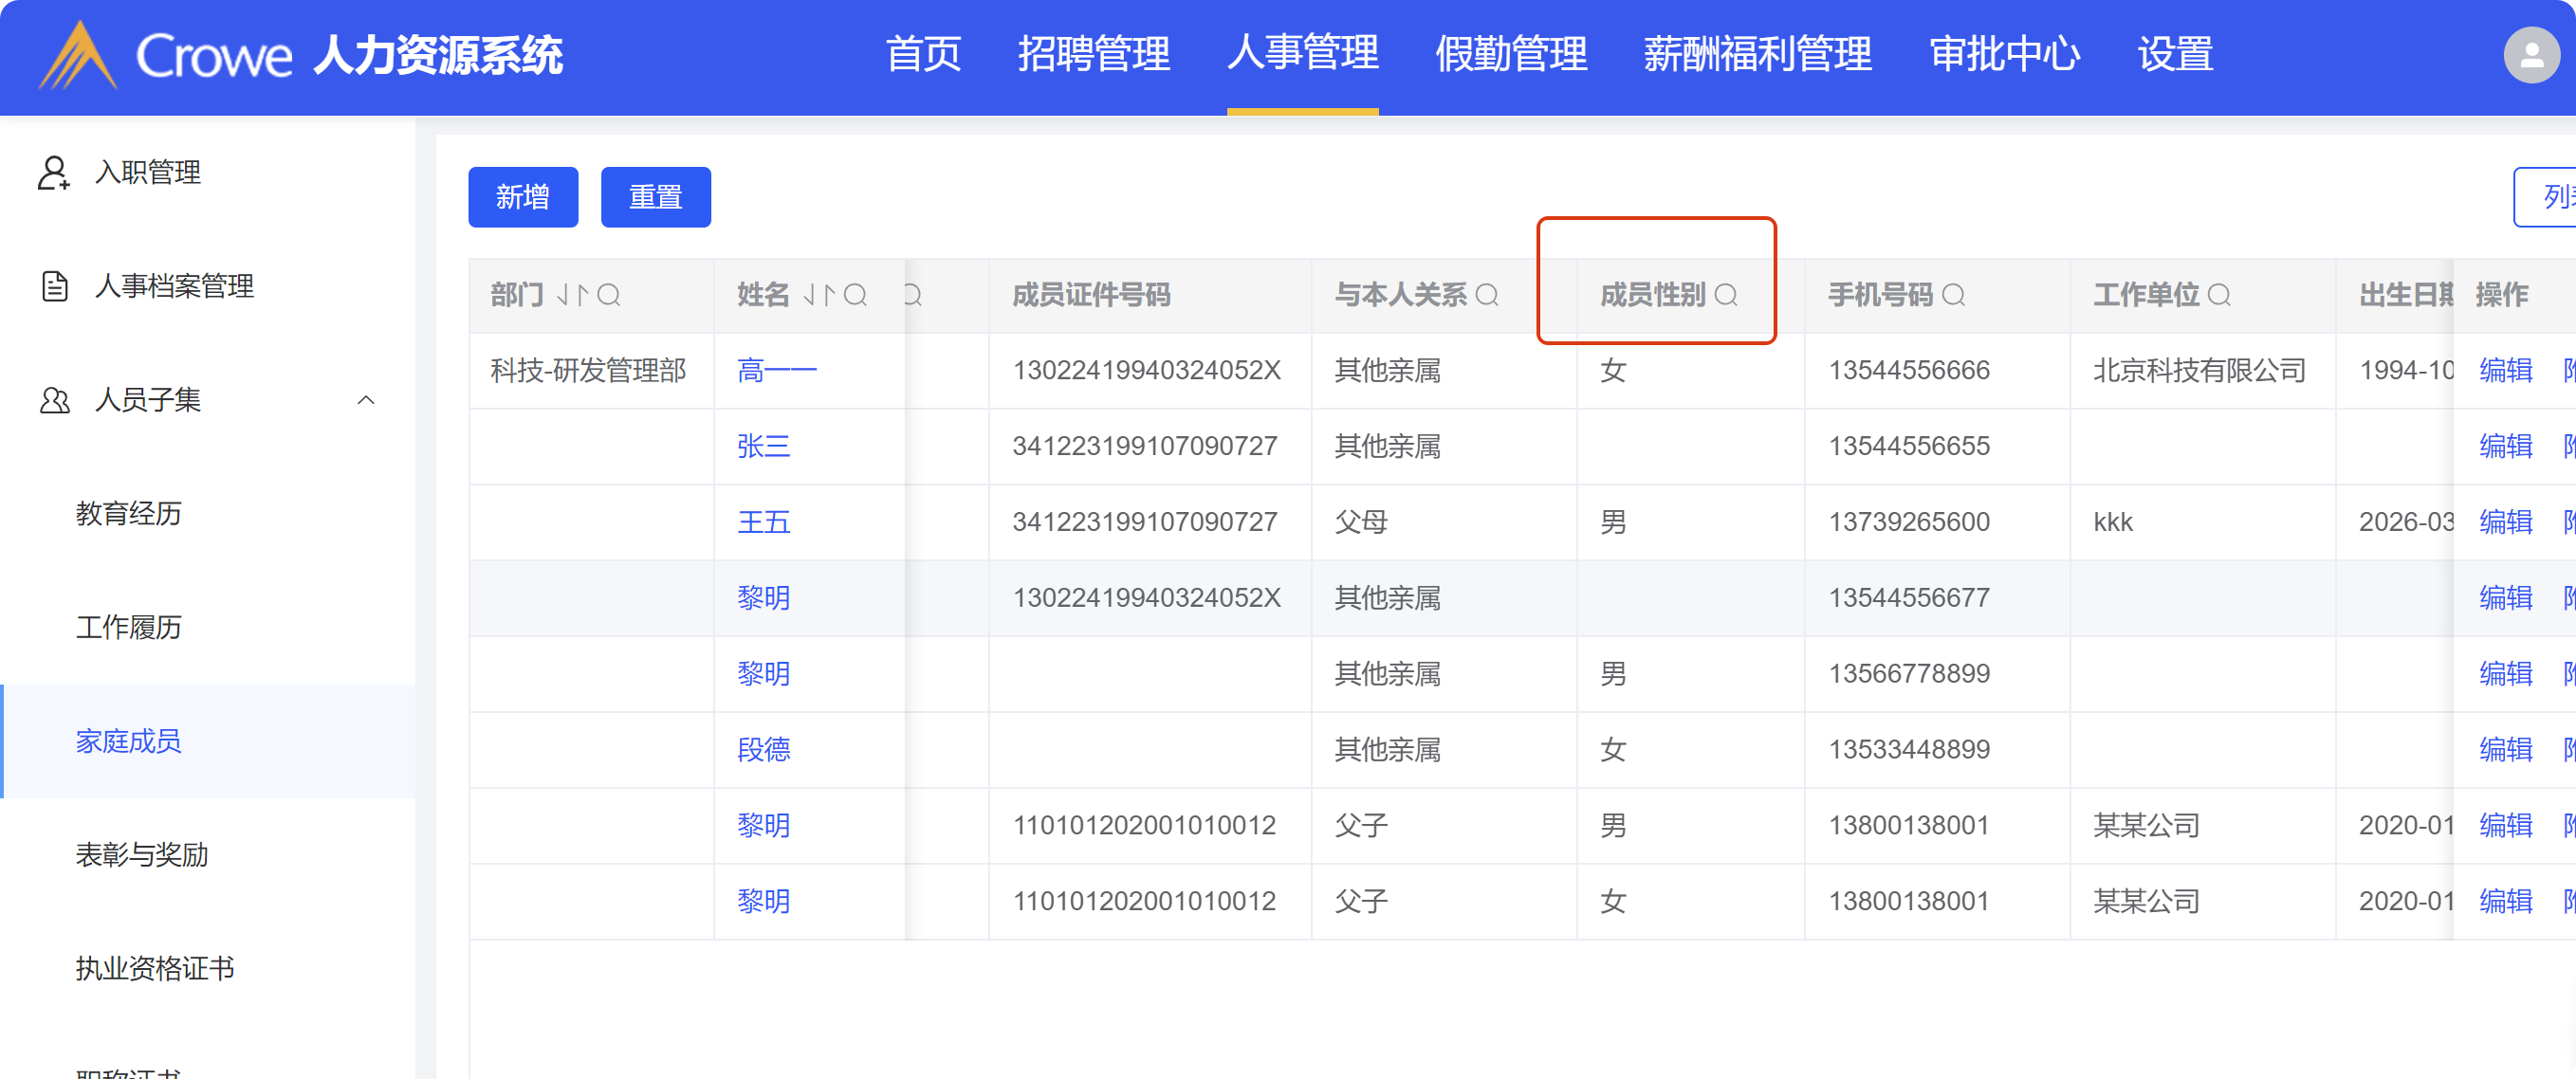Click sort icon in 姓名 column header

click(820, 295)
